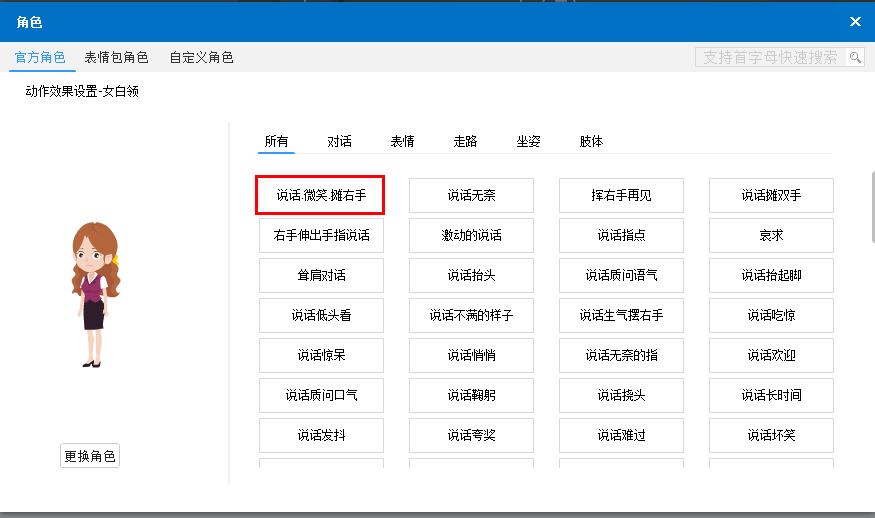Choose the 说话不满的样子 action
Viewport: 875px width, 518px height.
click(x=472, y=315)
